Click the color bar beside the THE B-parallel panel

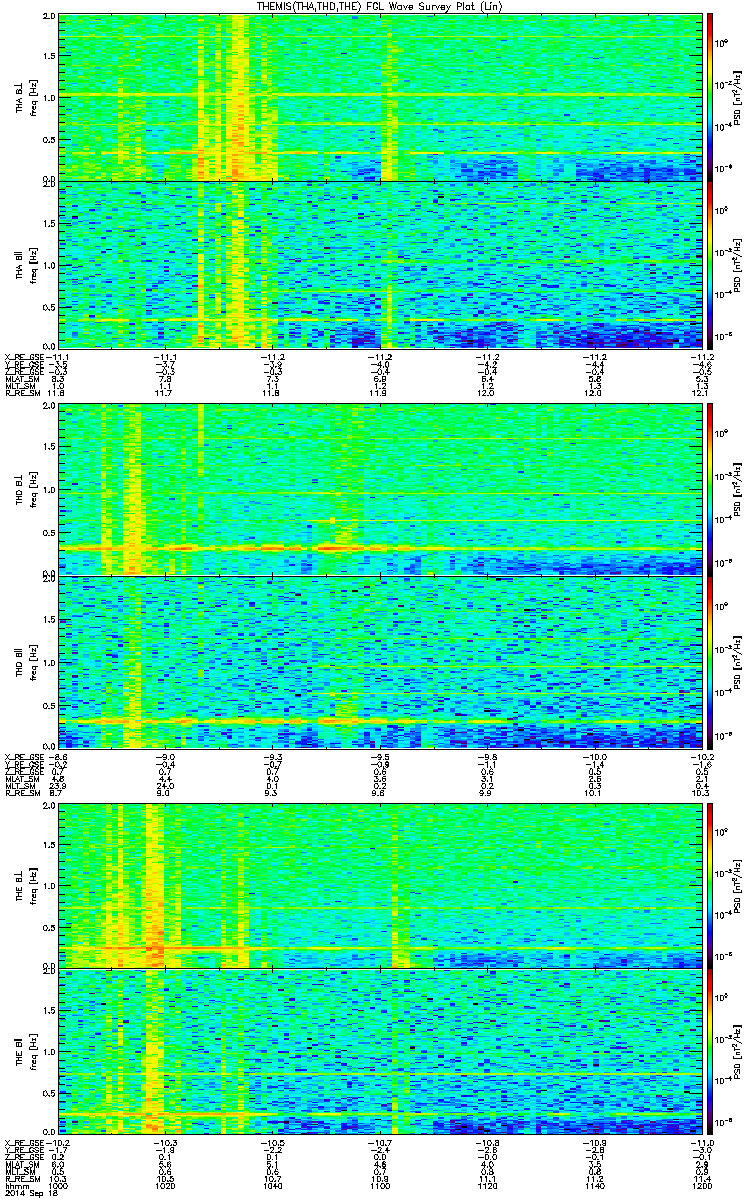pos(710,1052)
